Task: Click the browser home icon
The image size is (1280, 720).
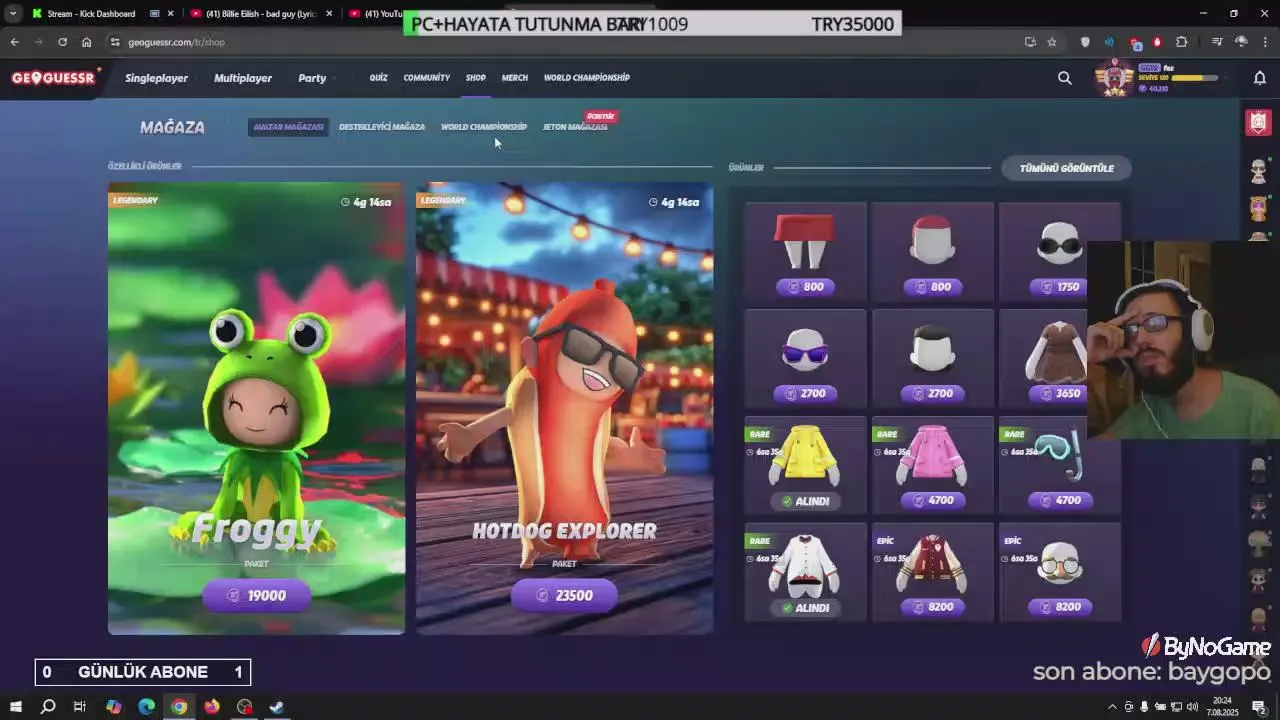Action: (x=86, y=42)
